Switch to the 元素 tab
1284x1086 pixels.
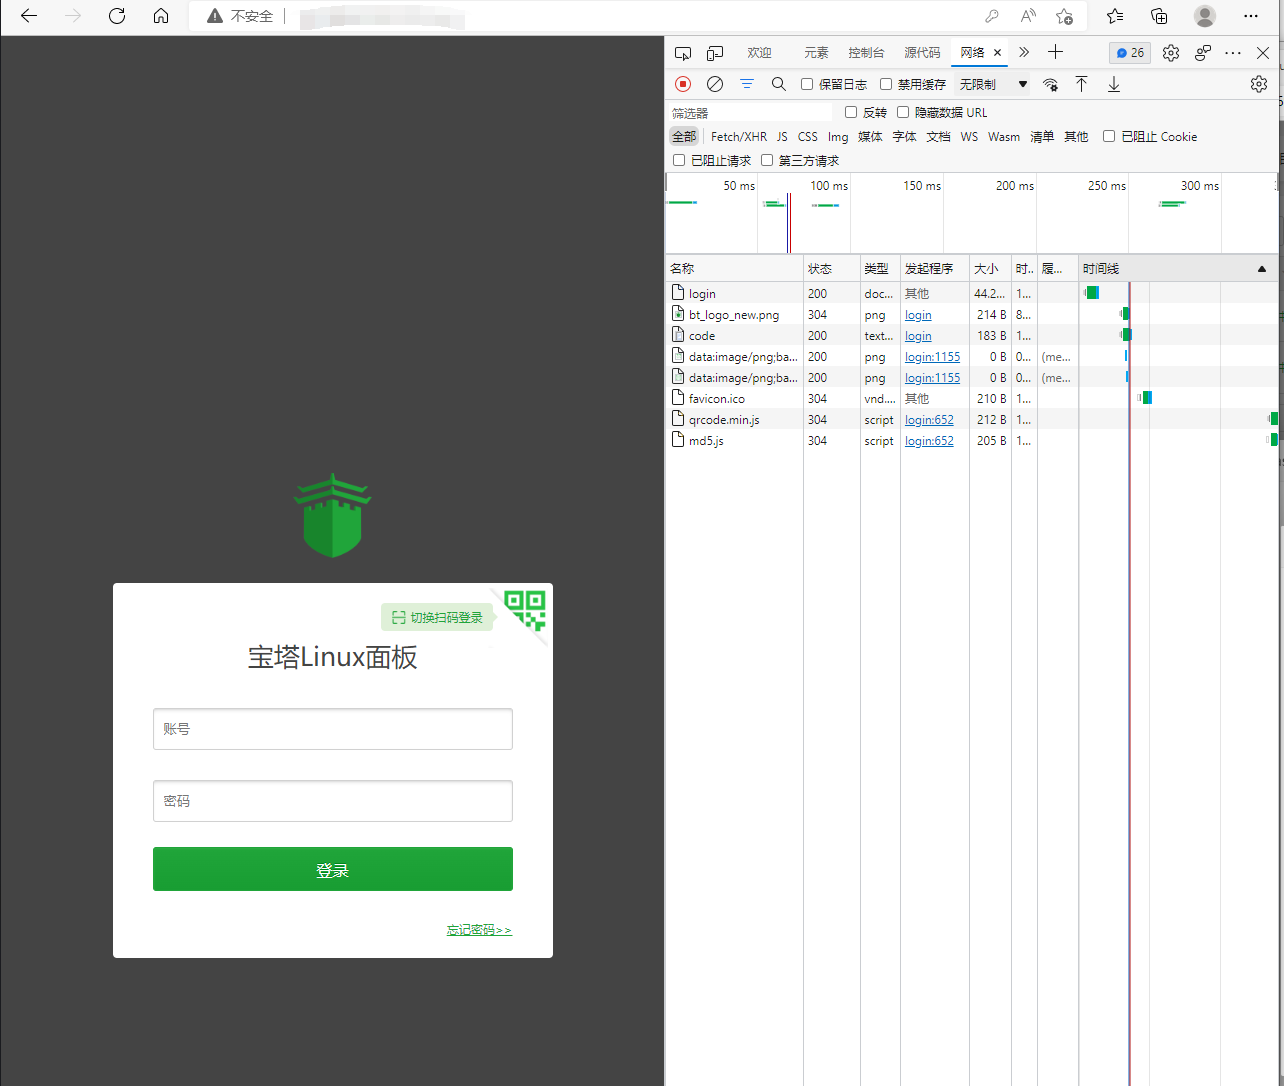(816, 53)
